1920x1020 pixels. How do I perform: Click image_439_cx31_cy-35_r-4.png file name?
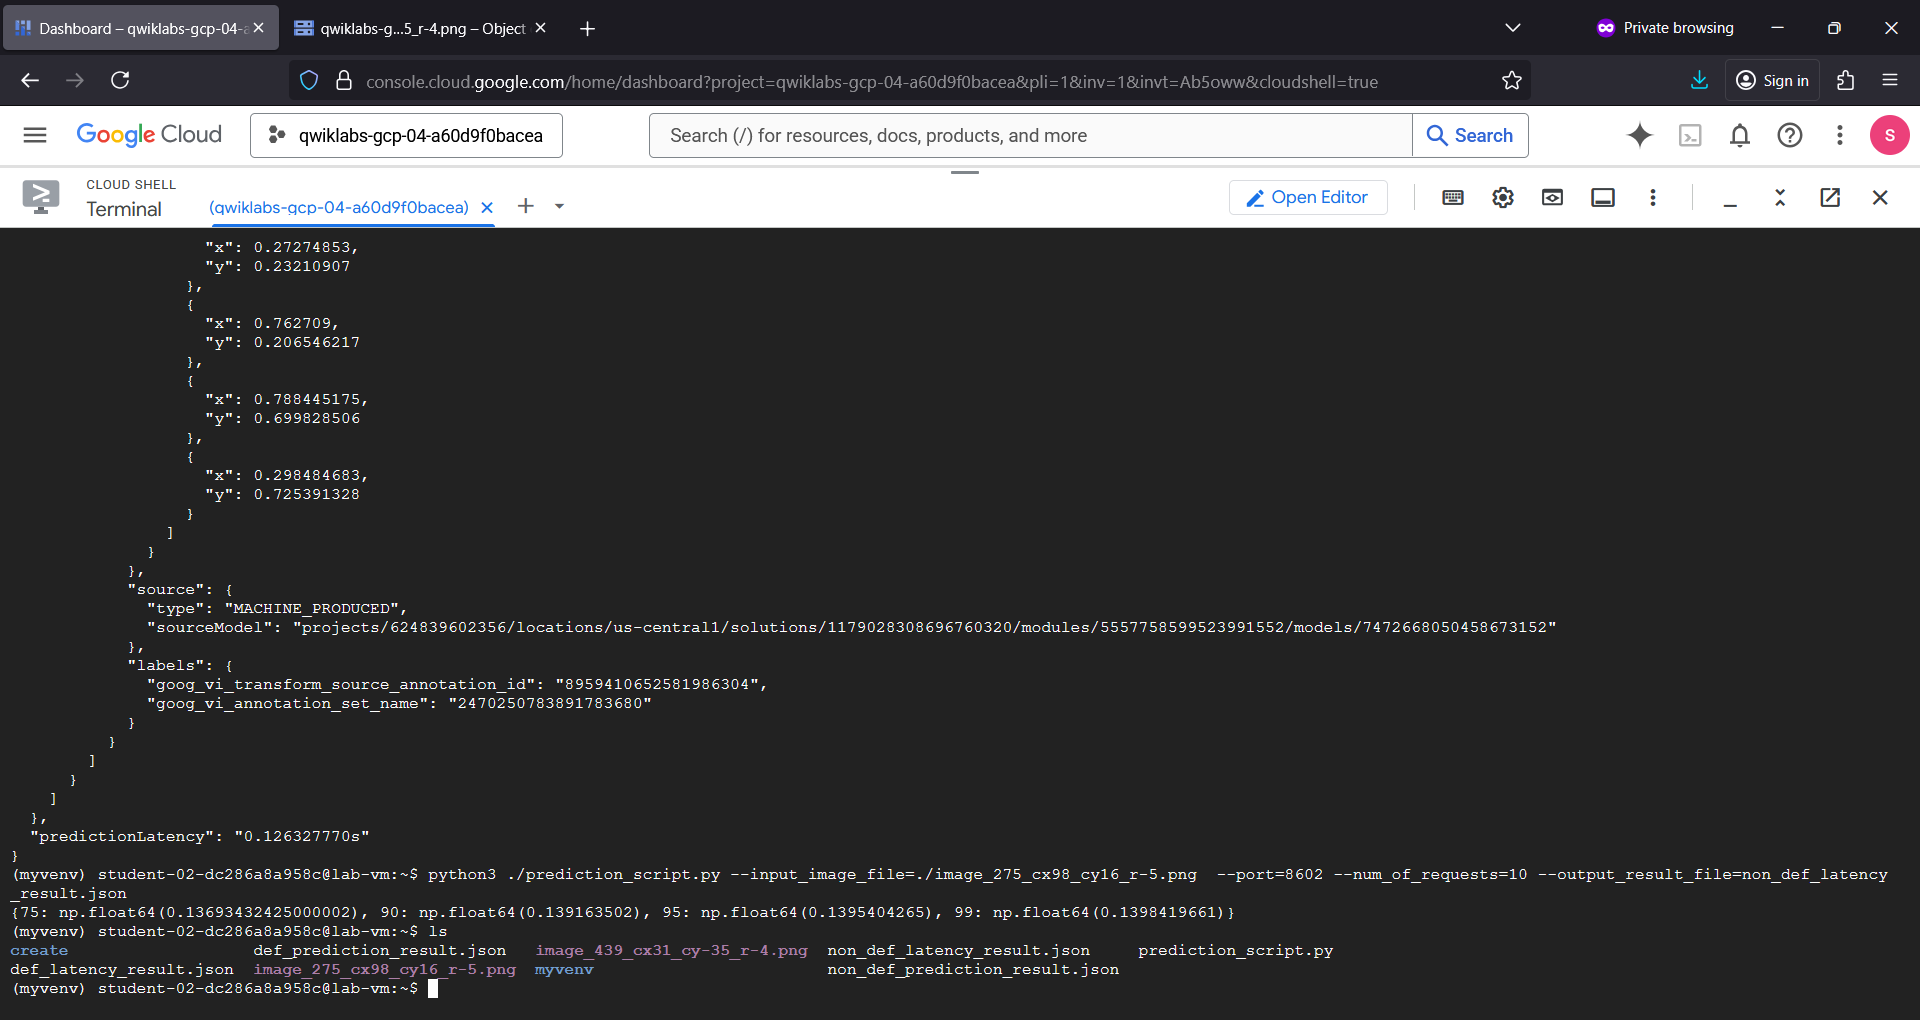tap(671, 950)
